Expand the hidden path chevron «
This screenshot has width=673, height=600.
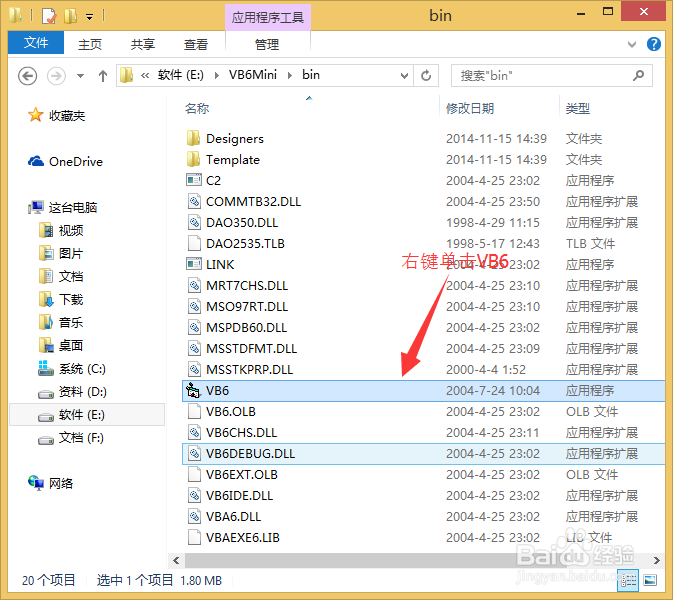pos(145,76)
